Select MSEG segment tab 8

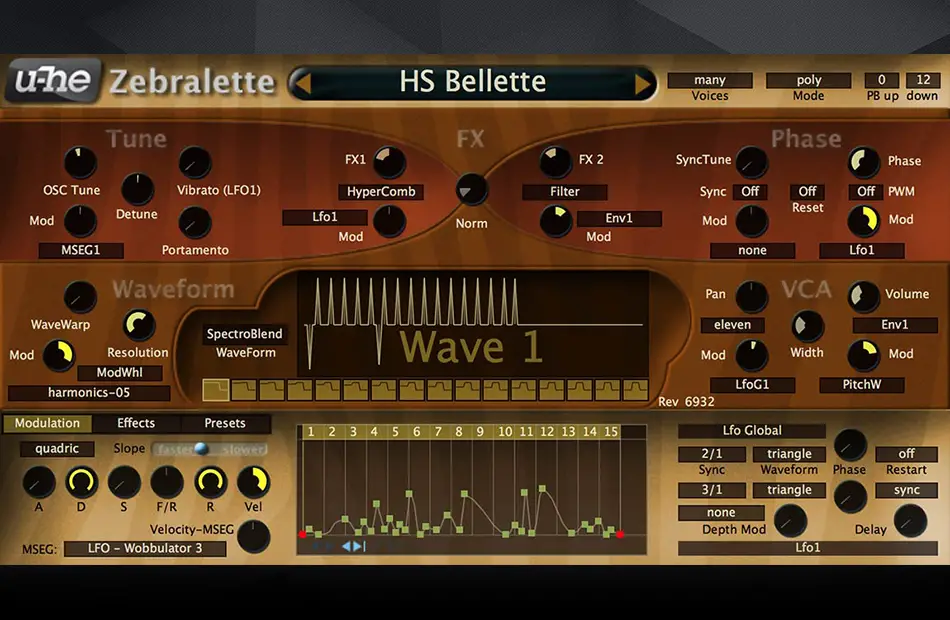[x=459, y=432]
